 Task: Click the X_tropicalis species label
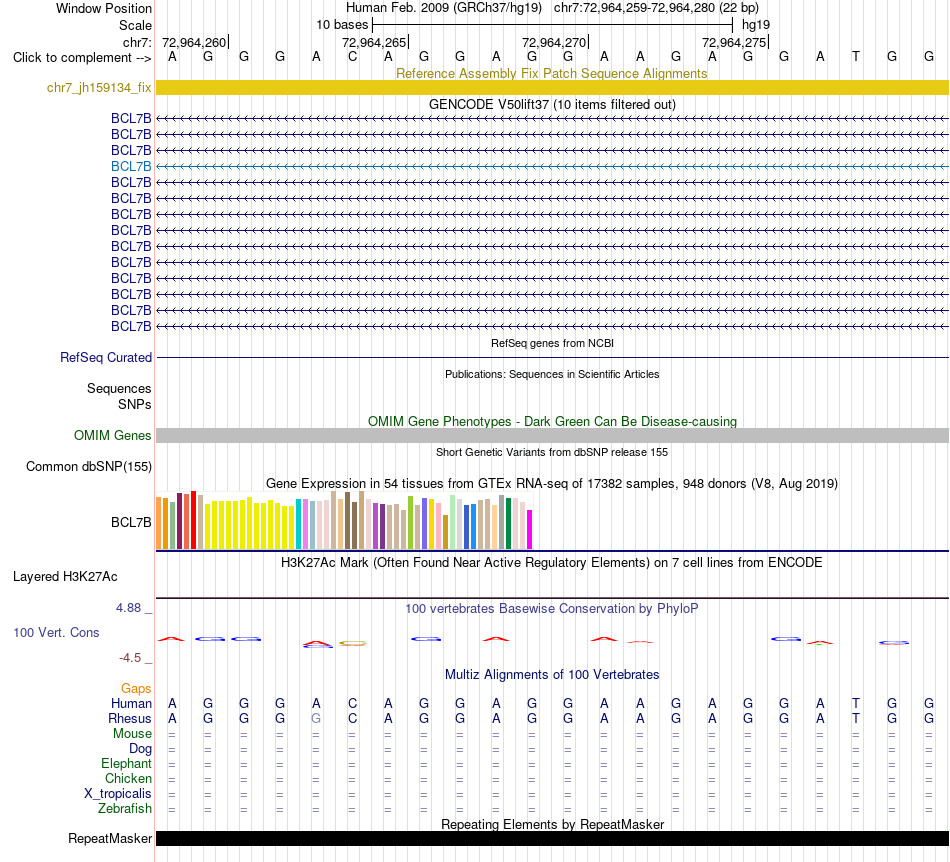118,794
